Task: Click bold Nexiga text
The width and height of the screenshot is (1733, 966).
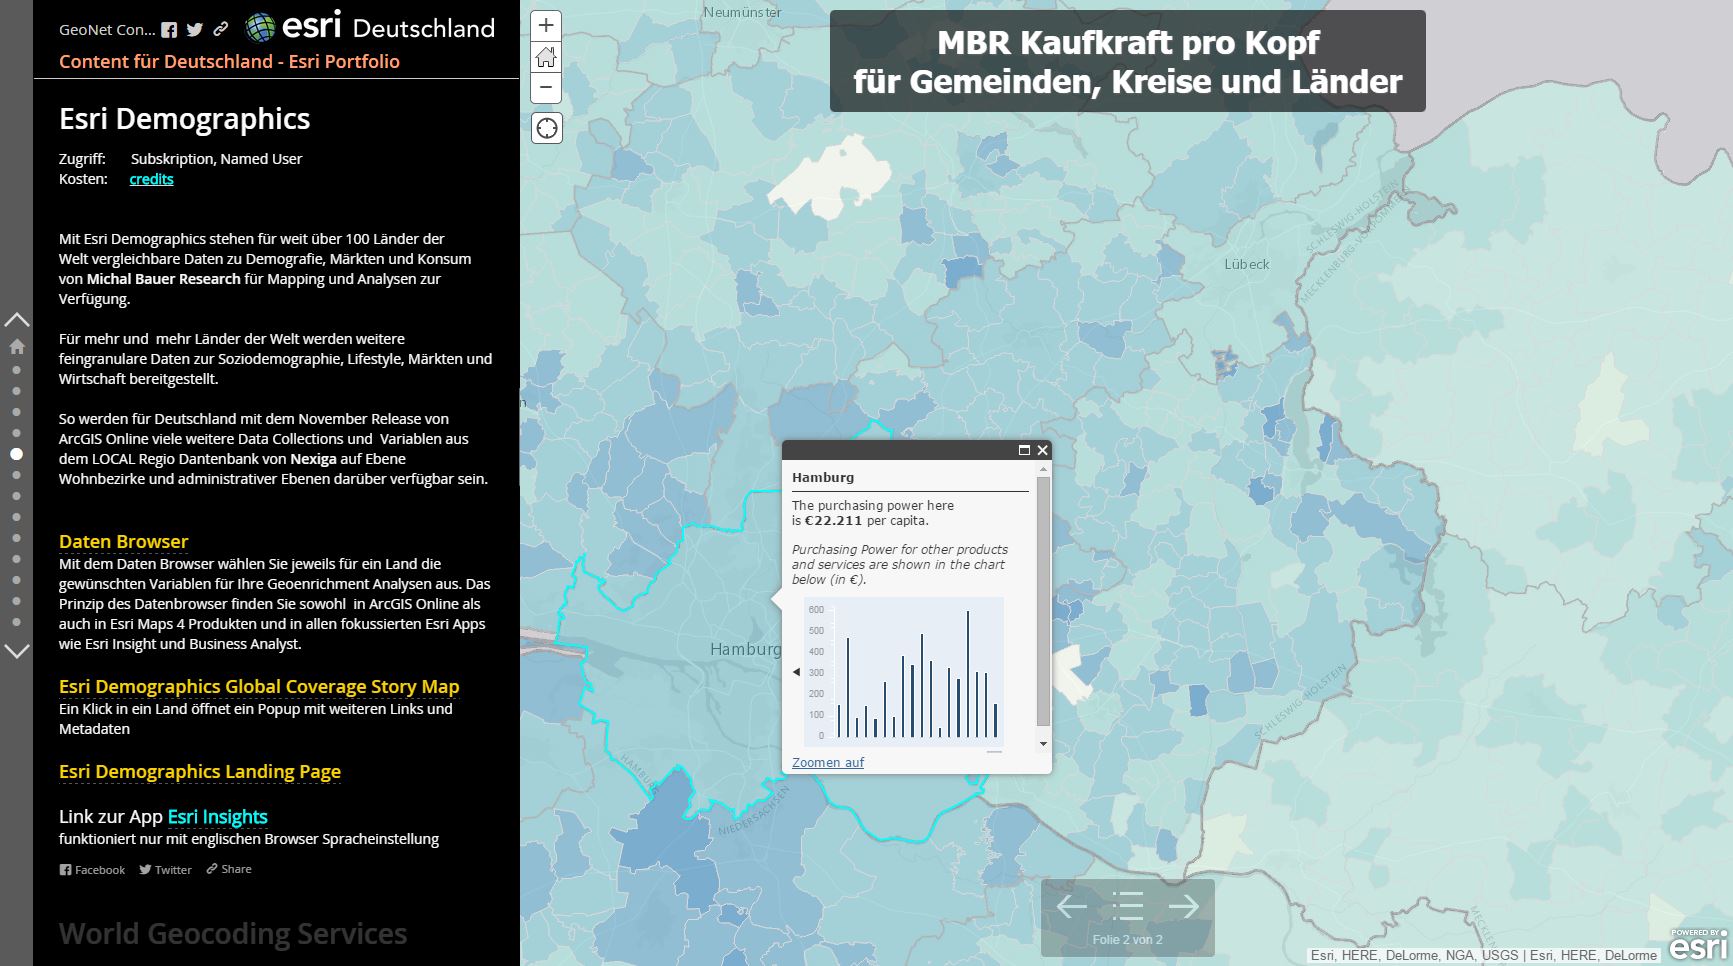Action: 313,459
